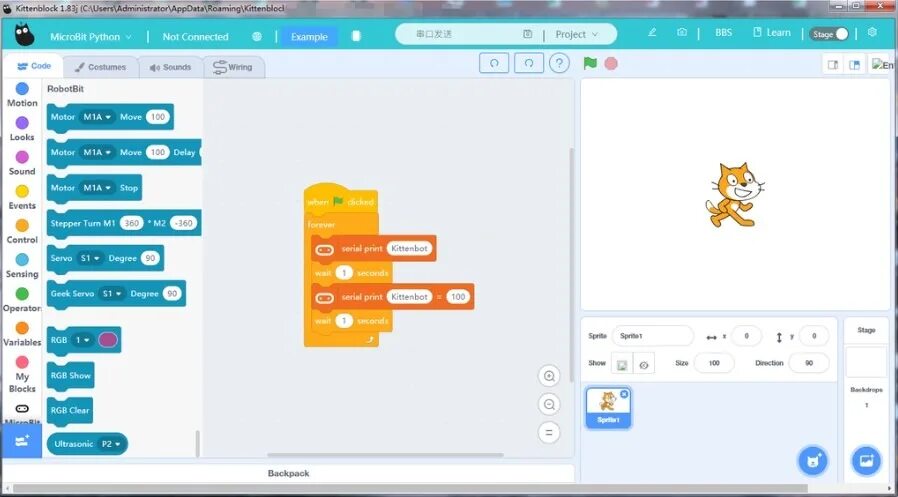898x497 pixels.
Task: Switch to the Sounds tab
Action: point(170,67)
